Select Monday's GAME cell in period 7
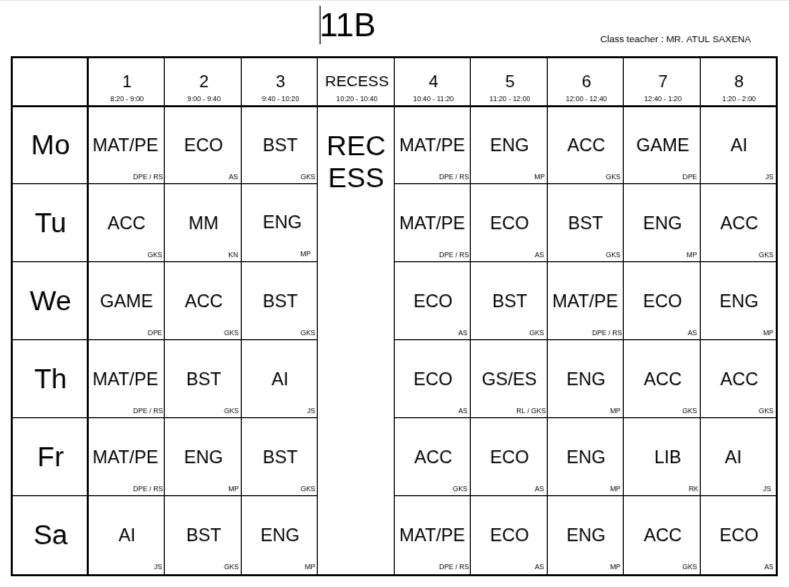789x587 pixels. pyautogui.click(x=662, y=145)
